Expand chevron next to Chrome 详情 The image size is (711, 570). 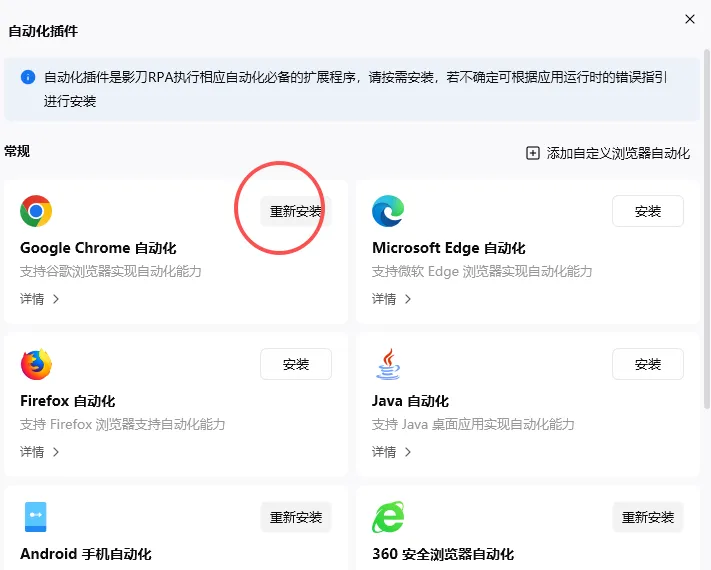[x=56, y=299]
